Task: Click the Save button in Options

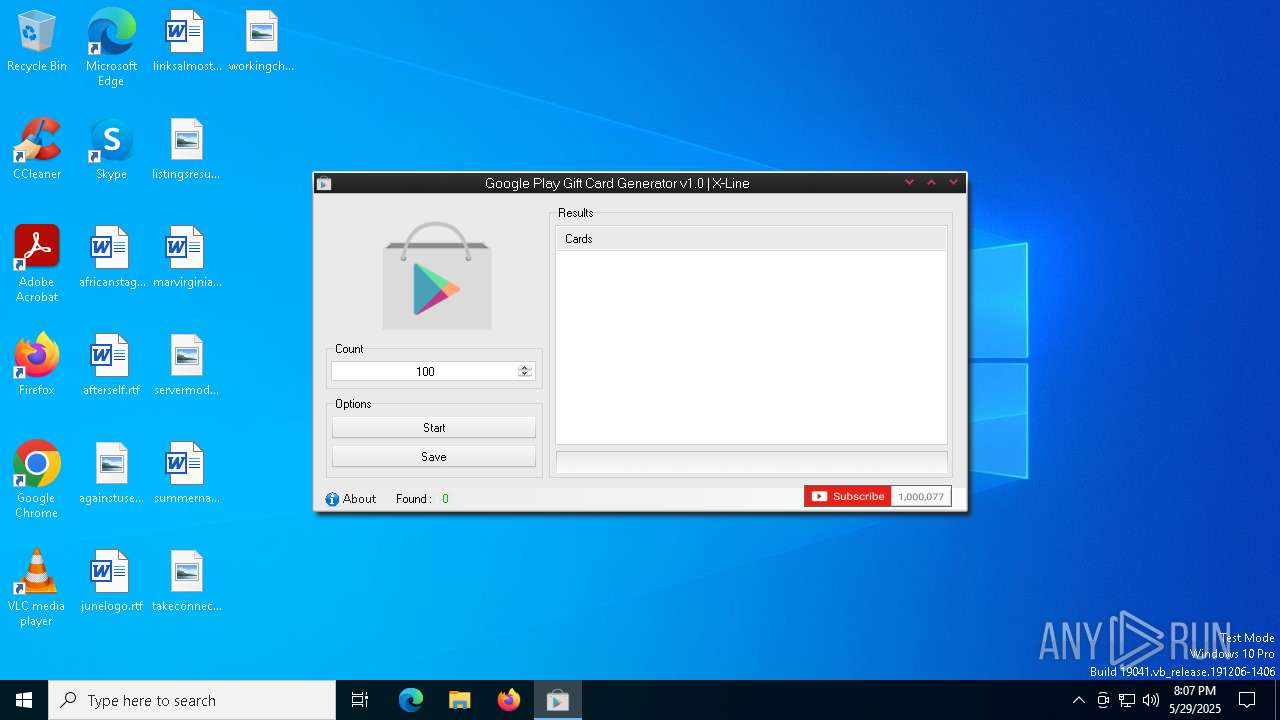Action: tap(434, 457)
